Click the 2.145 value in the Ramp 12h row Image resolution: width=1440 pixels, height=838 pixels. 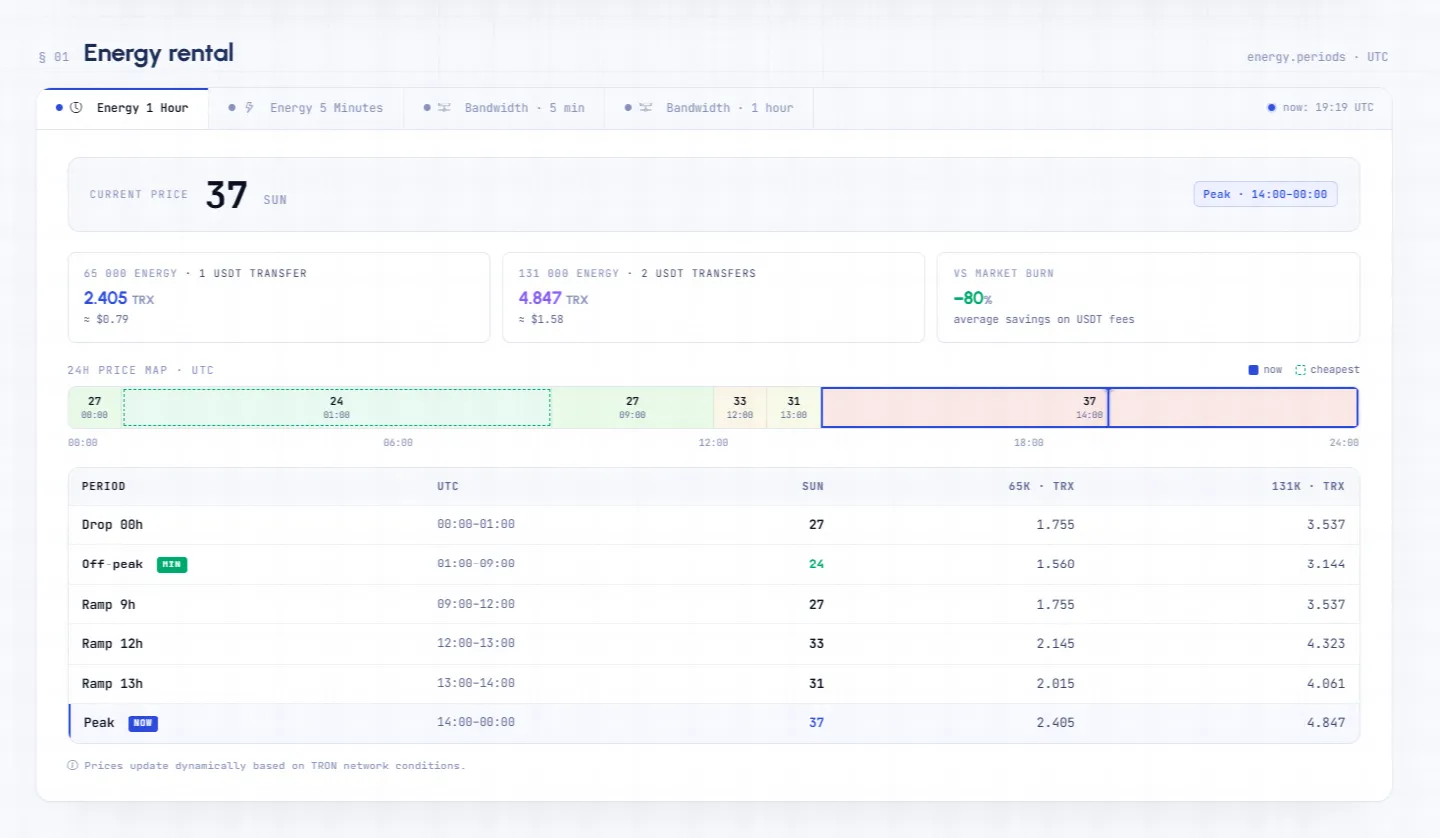click(x=1057, y=644)
